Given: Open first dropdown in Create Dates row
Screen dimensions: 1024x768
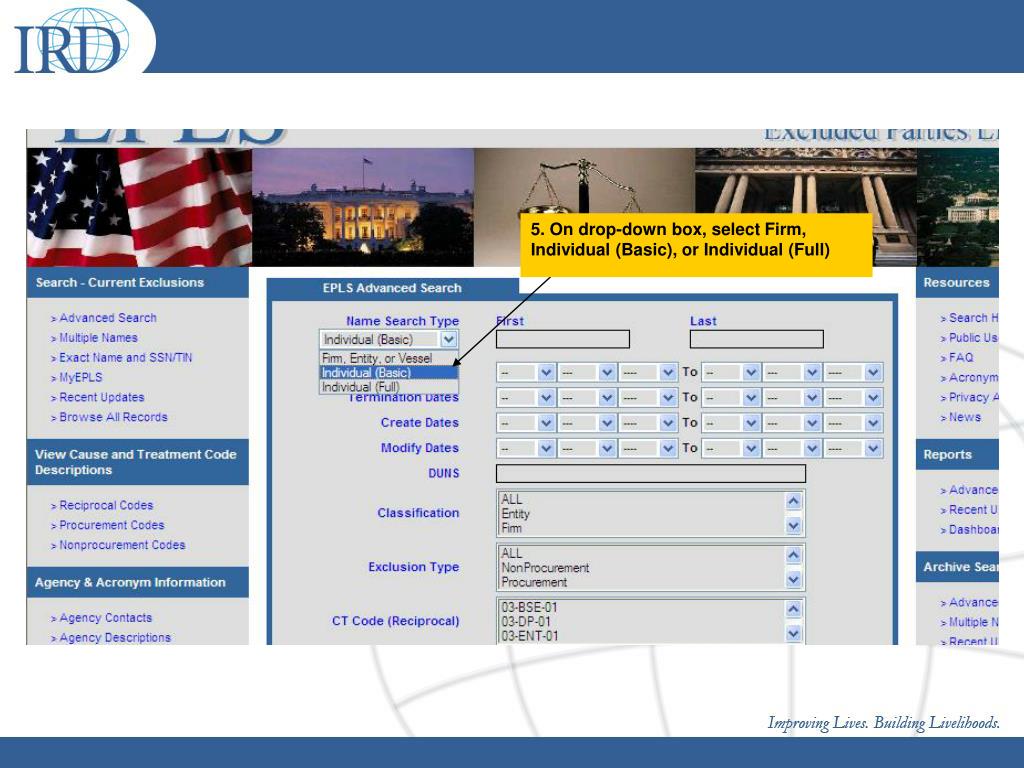Looking at the screenshot, I should (526, 423).
